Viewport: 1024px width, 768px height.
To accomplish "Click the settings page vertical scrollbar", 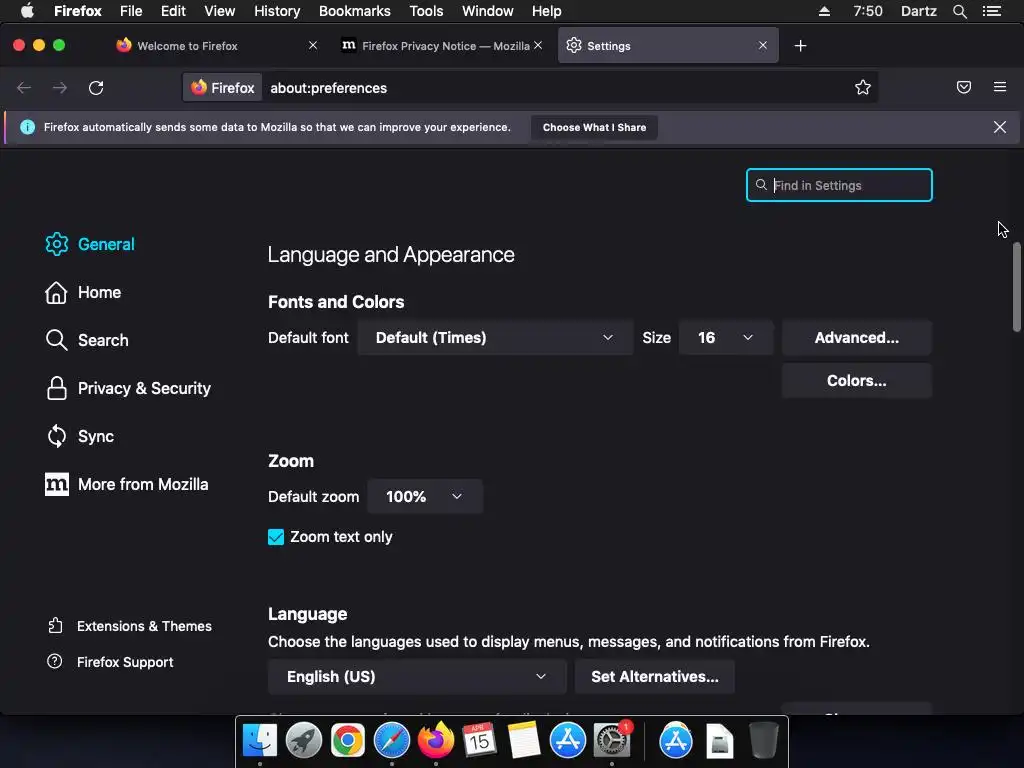I will pos(1017,287).
